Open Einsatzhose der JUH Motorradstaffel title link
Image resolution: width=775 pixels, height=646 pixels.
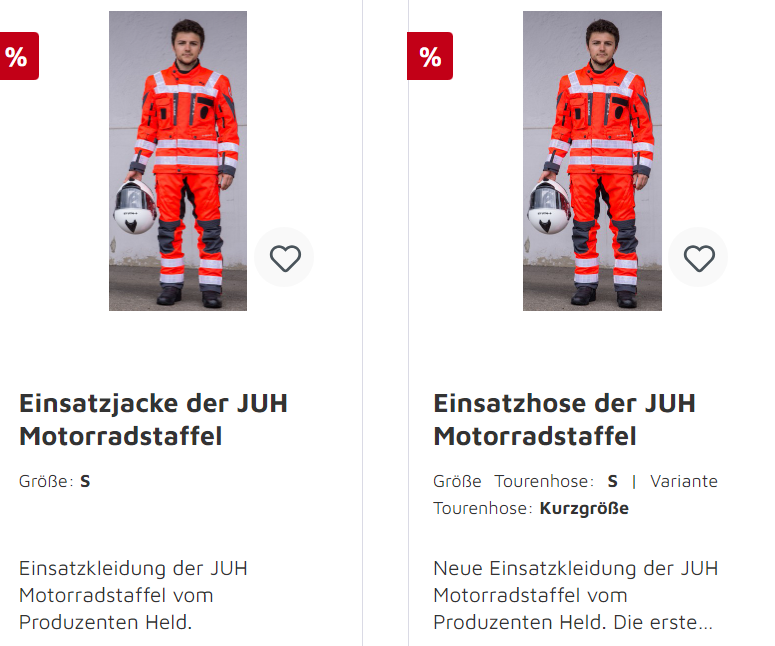[x=564, y=420]
